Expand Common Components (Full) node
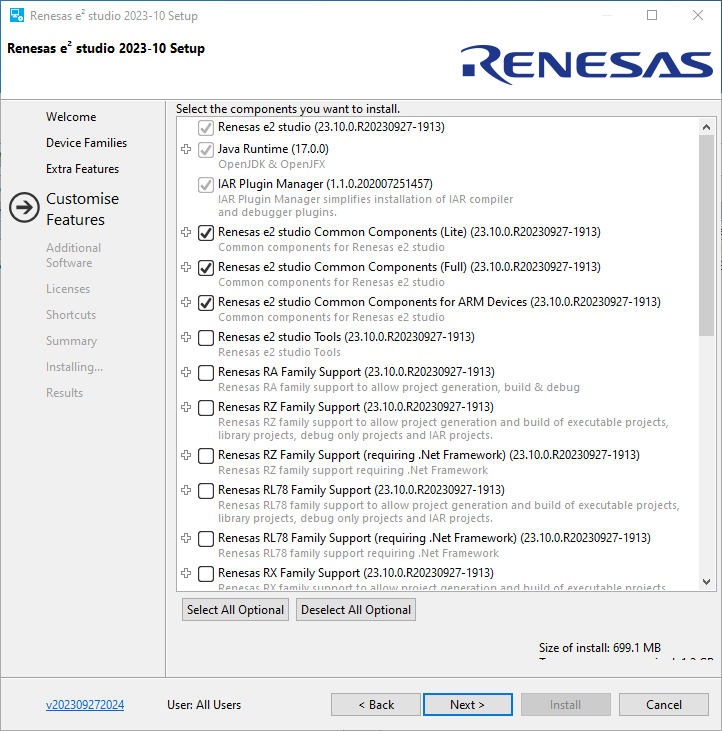 pyautogui.click(x=185, y=267)
